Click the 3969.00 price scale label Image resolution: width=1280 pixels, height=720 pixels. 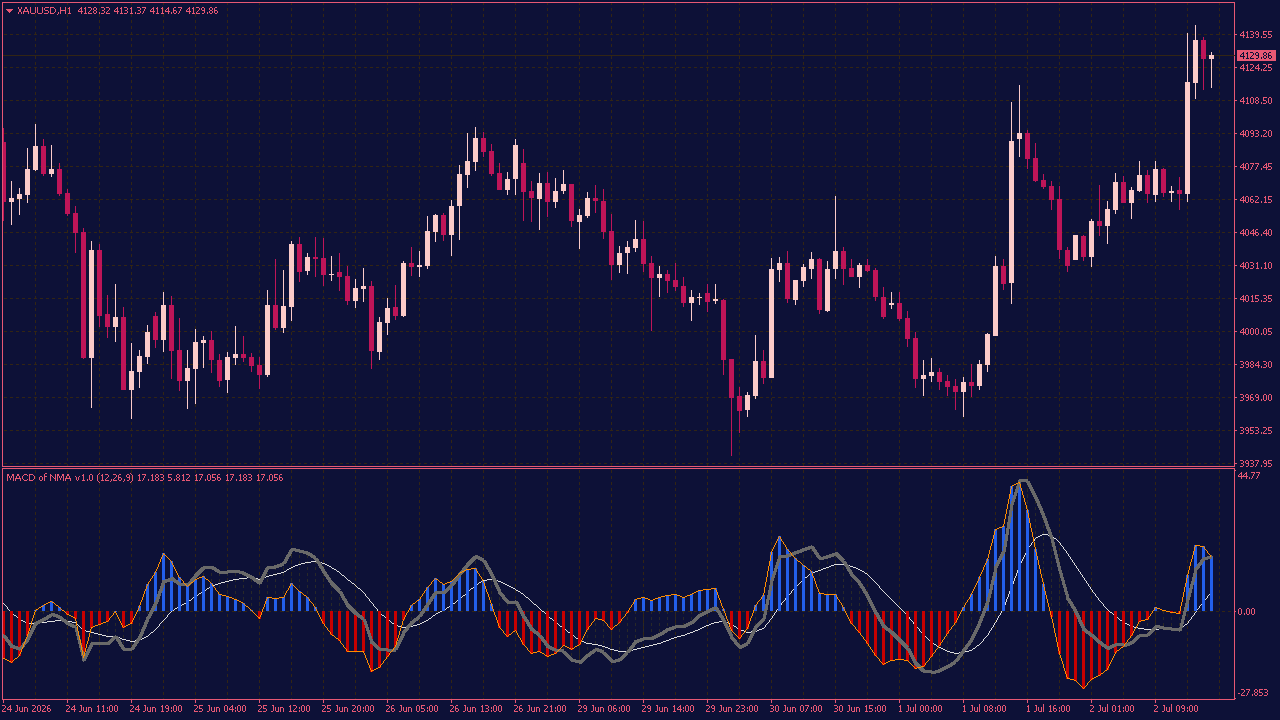coord(1255,398)
